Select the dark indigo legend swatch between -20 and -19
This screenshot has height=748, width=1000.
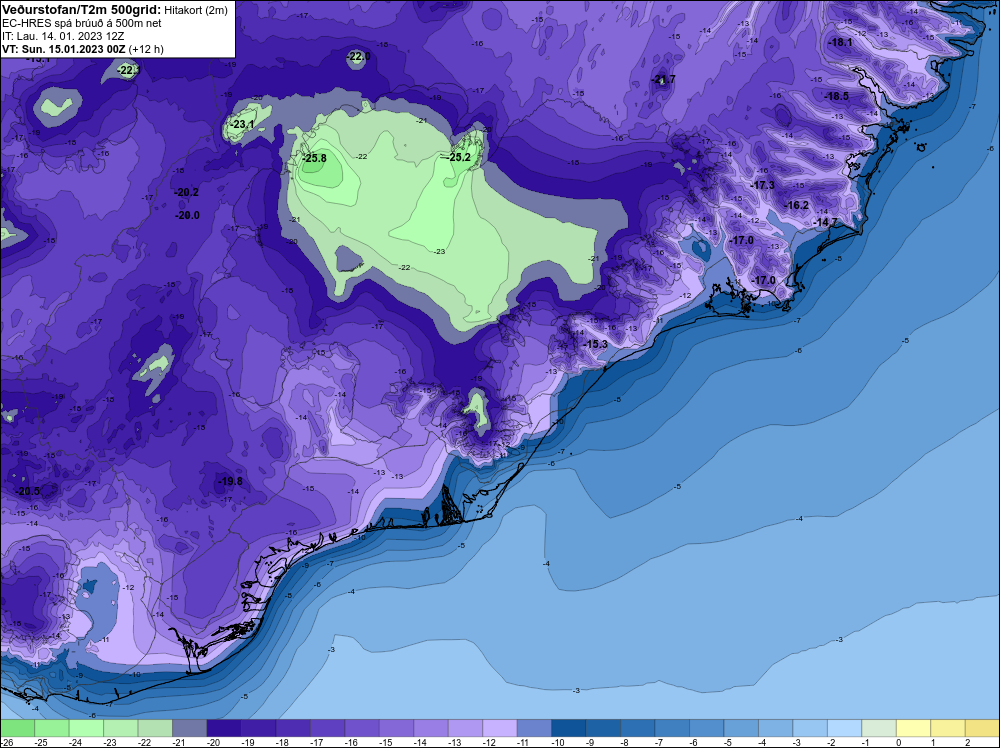[x=224, y=728]
